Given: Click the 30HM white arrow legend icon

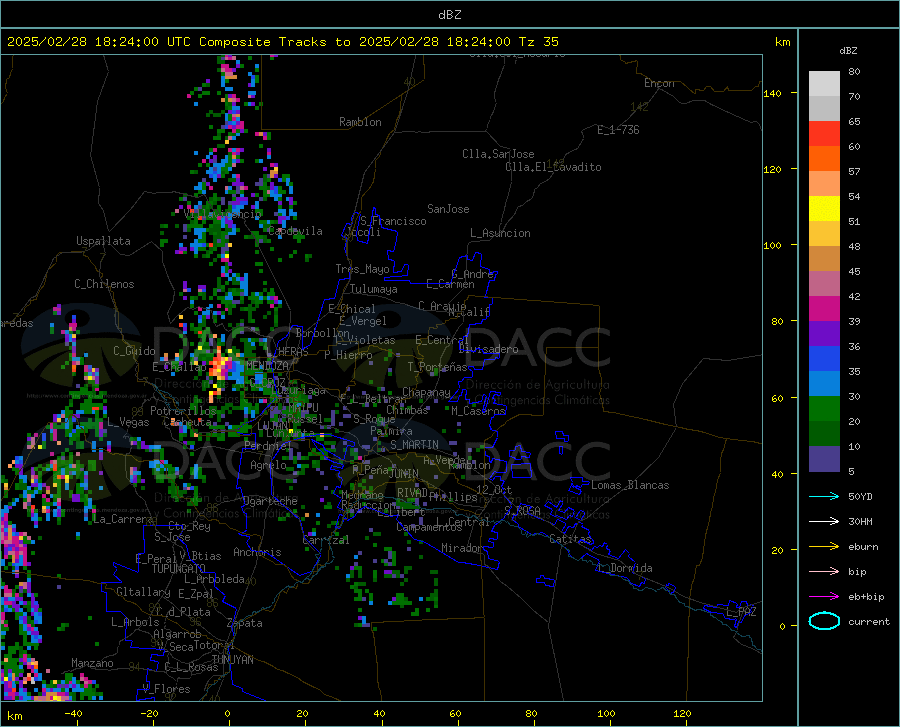Looking at the screenshot, I should click(824, 522).
